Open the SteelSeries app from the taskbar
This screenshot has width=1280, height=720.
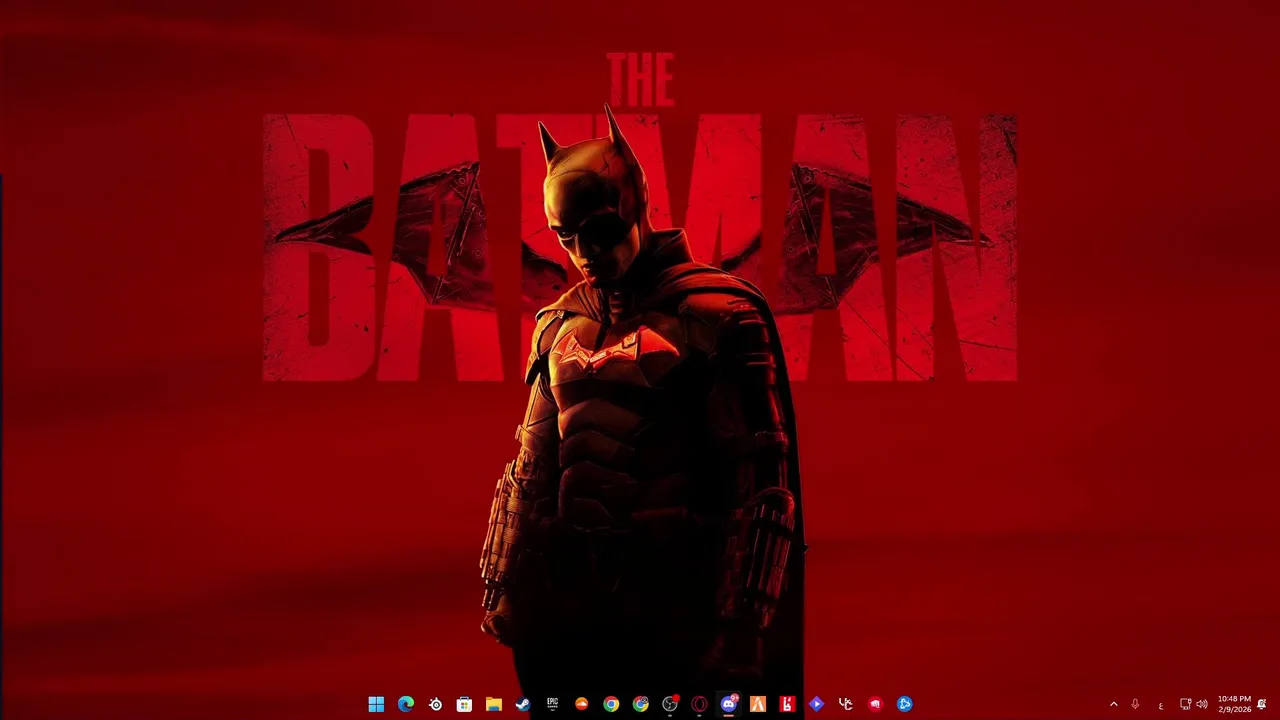435,704
